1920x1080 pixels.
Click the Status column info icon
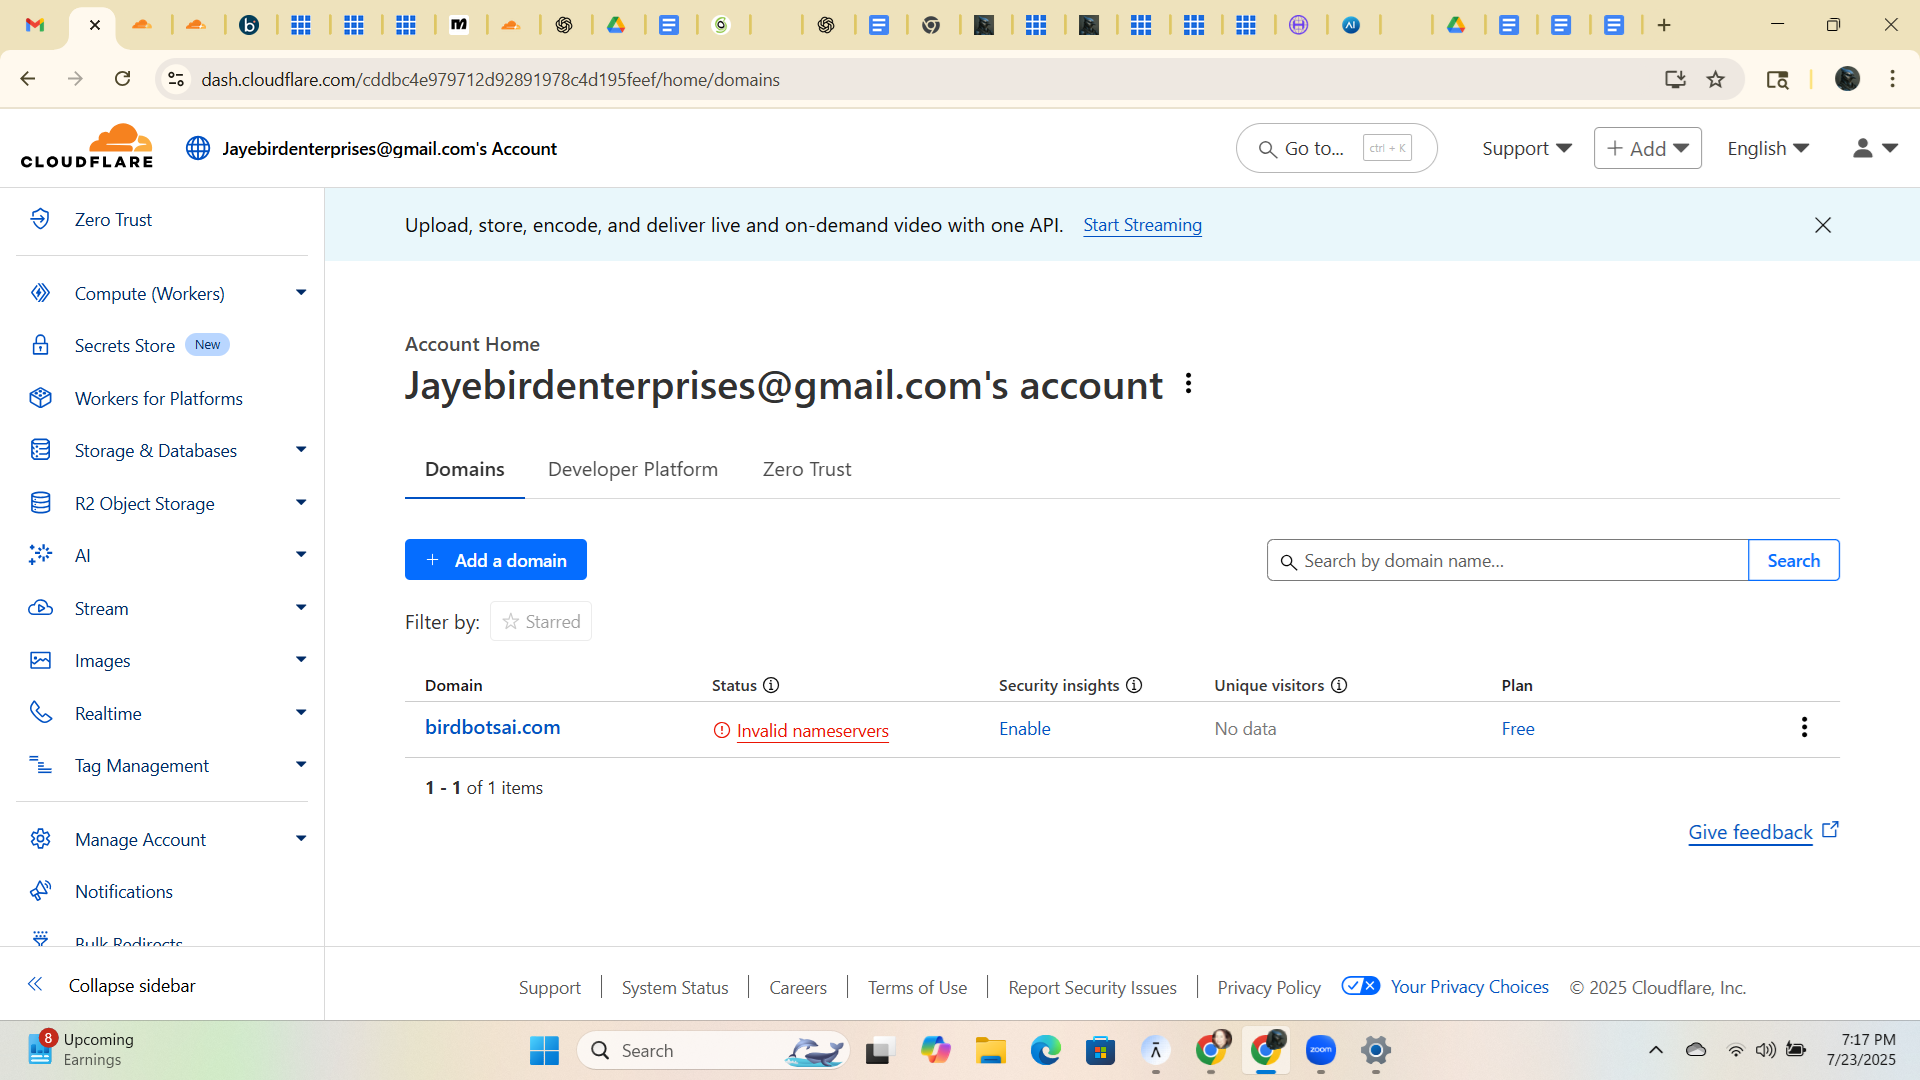(771, 685)
